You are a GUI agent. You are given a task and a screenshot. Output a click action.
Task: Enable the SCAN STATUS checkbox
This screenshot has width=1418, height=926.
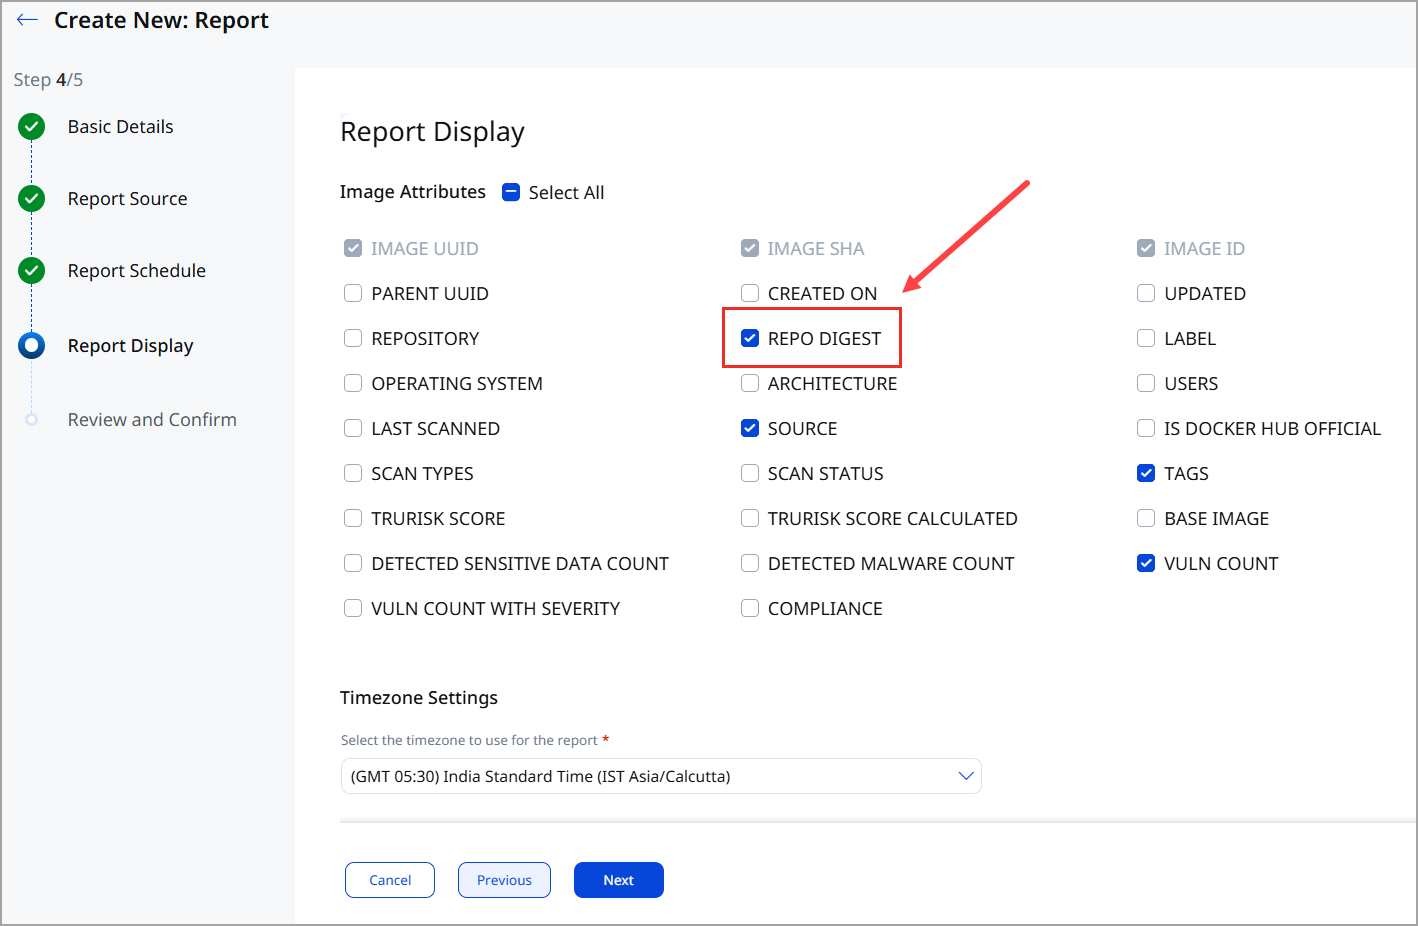[750, 474]
